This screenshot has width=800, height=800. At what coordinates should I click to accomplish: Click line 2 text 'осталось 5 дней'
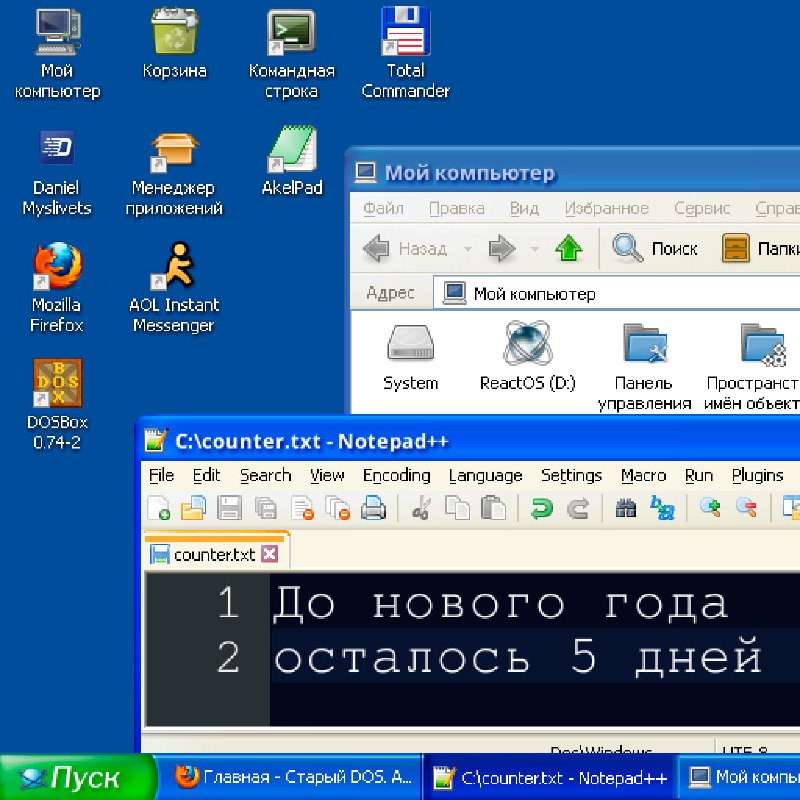pyautogui.click(x=517, y=657)
